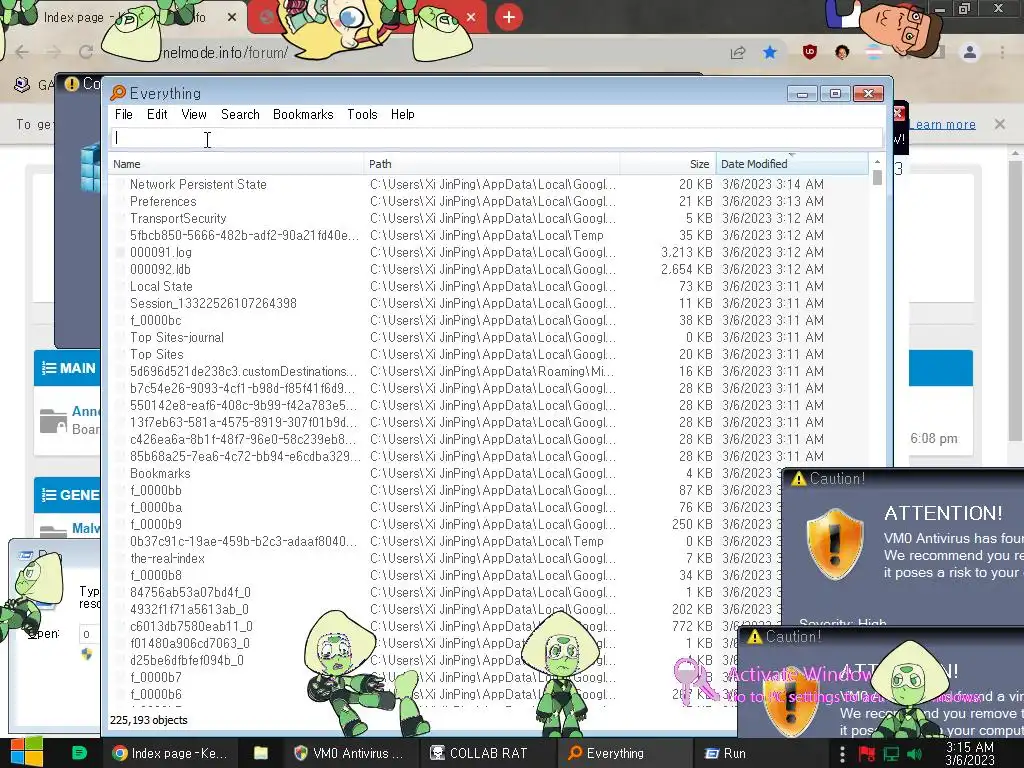The height and width of the screenshot is (768, 1024).
Task: Click the red flag tray icon
Action: pyautogui.click(x=867, y=754)
